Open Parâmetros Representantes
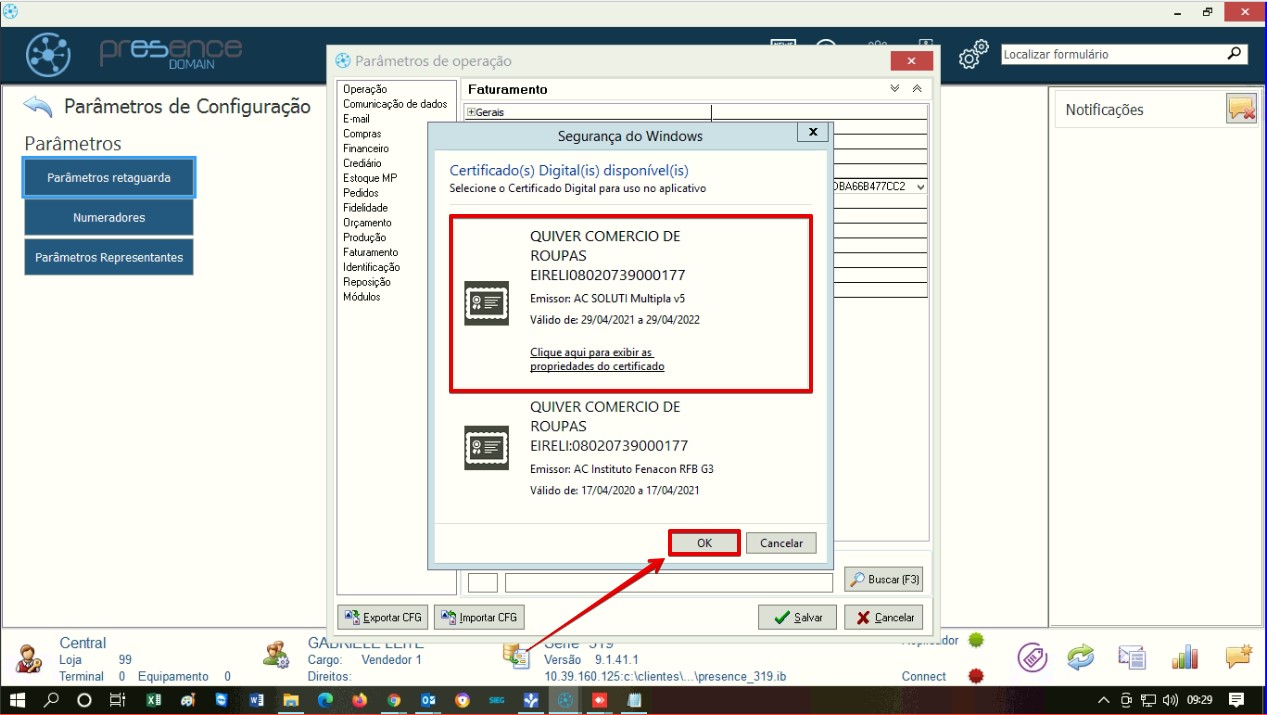 [x=109, y=257]
